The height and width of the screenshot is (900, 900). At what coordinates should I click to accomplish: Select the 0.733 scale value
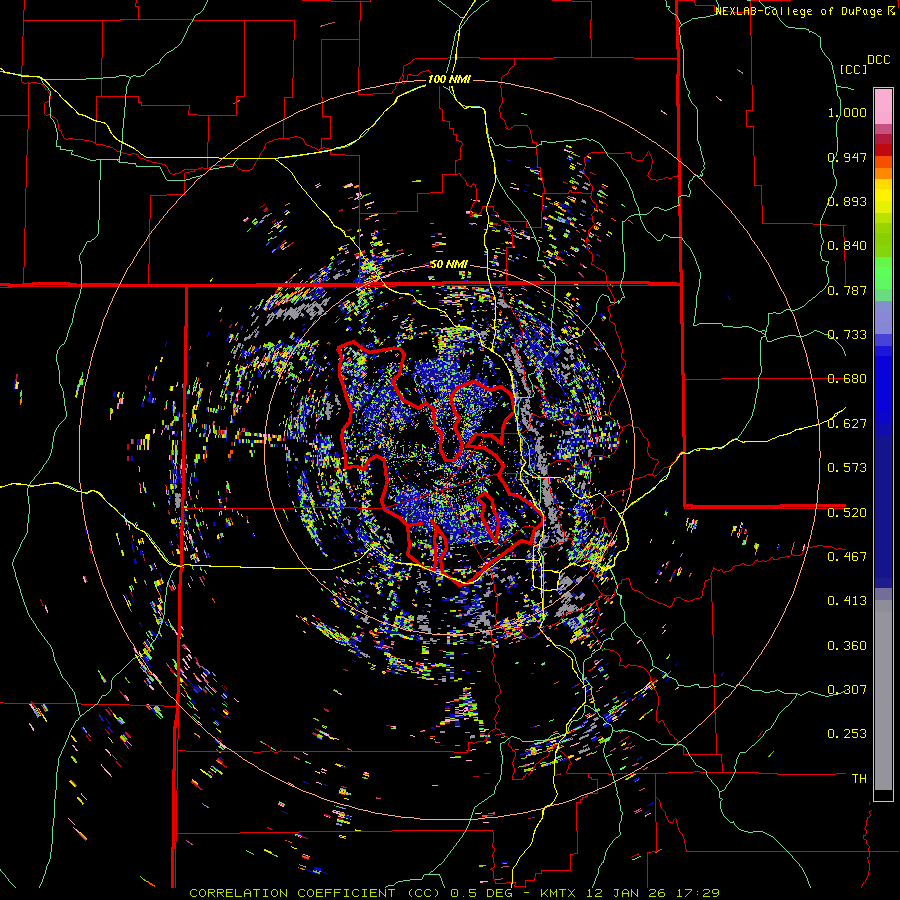[847, 335]
